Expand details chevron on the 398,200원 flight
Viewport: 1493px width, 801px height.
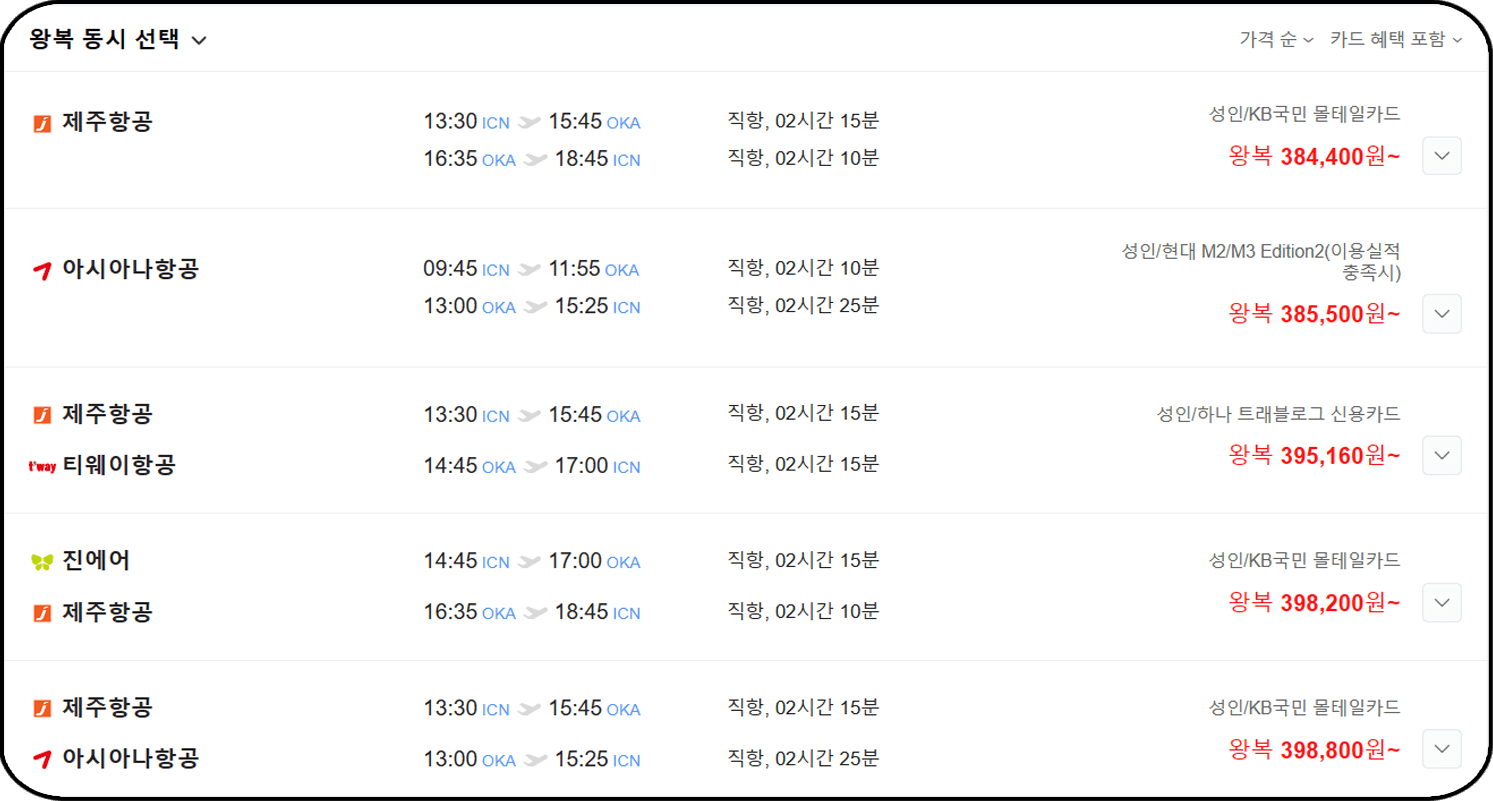[1441, 602]
